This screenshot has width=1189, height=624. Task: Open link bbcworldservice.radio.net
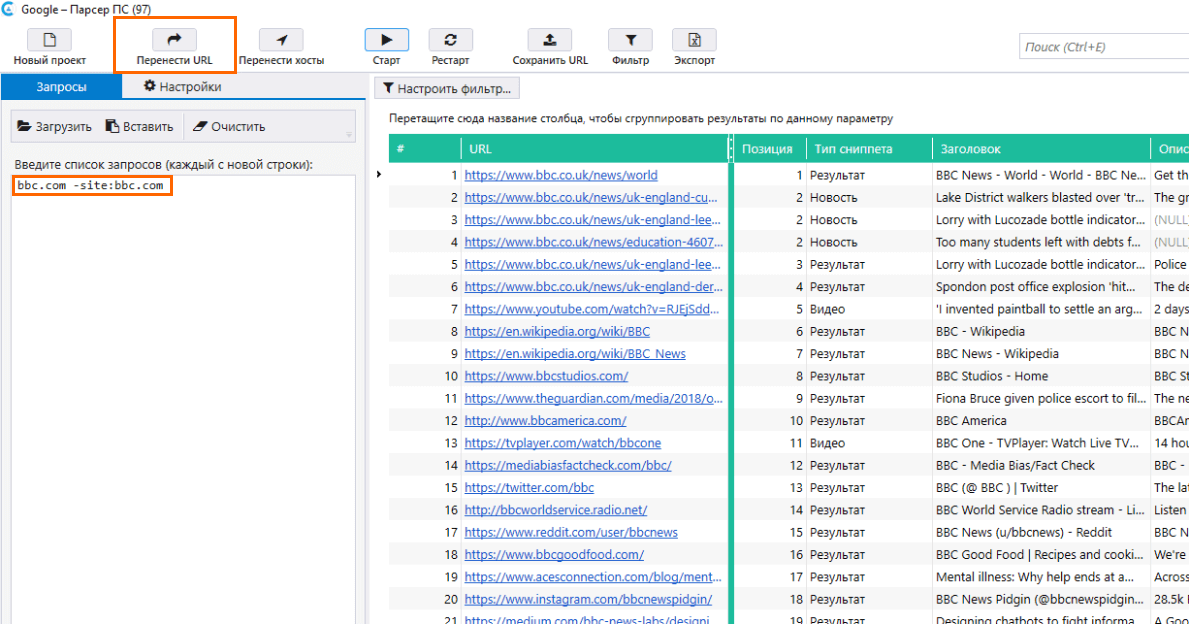pos(556,510)
